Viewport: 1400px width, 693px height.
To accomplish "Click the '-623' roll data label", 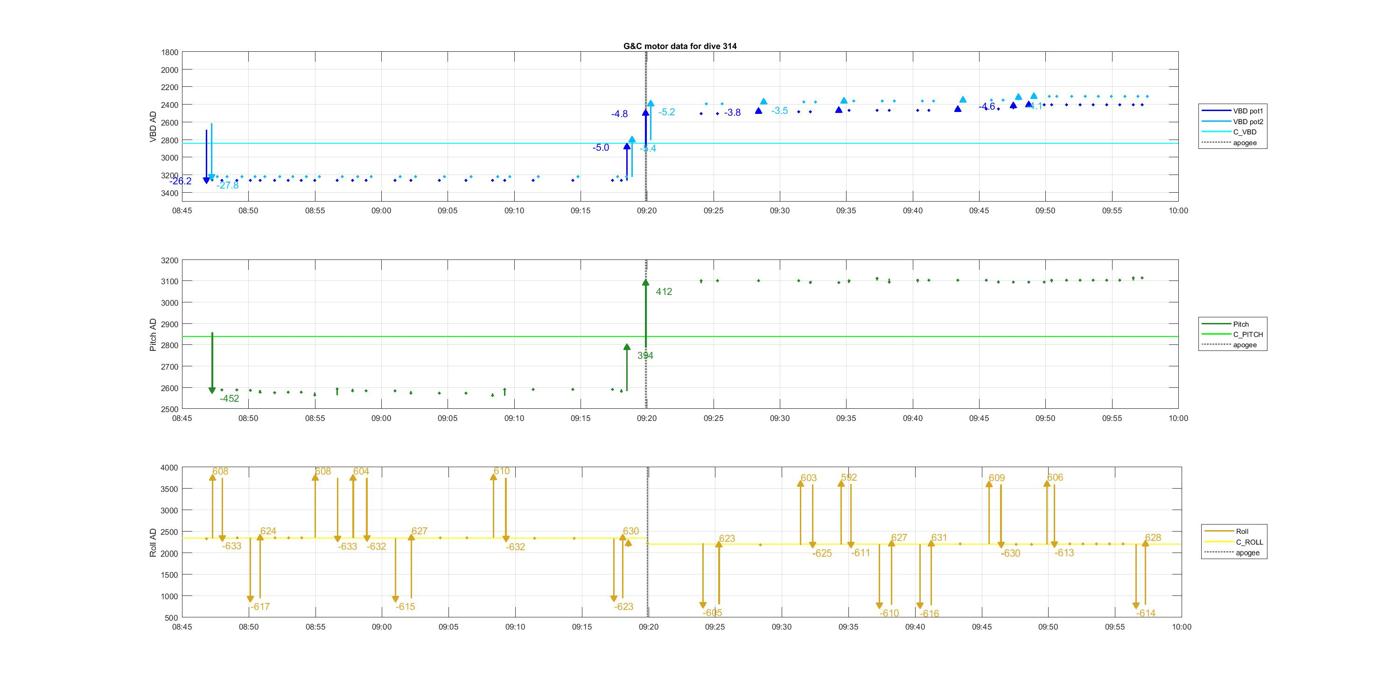I will coord(624,607).
